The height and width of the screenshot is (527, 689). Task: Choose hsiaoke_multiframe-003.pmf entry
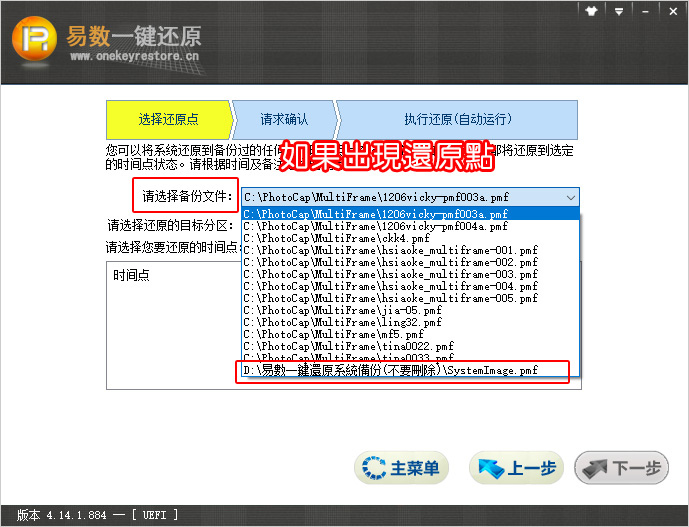click(x=410, y=274)
